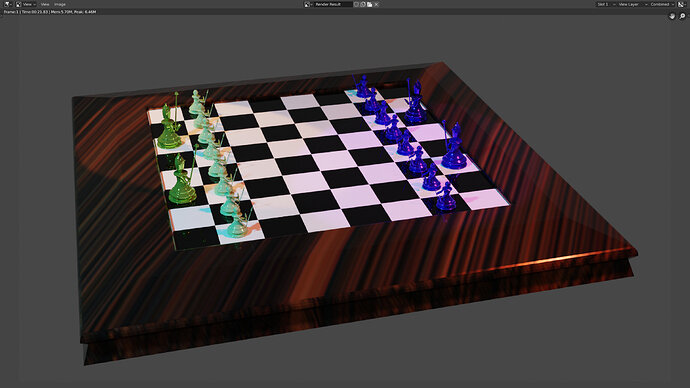
Task: Open the Combined render pass dropdown
Action: tap(662, 4)
